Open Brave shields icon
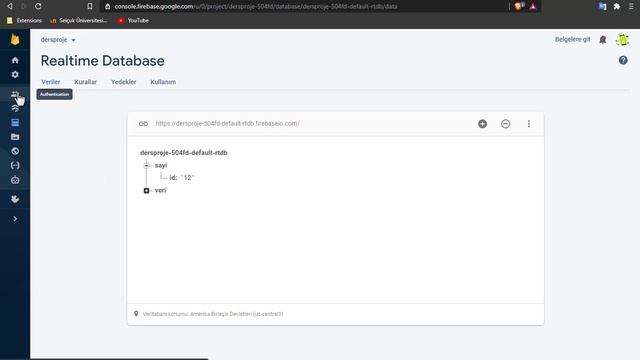 coord(518,6)
